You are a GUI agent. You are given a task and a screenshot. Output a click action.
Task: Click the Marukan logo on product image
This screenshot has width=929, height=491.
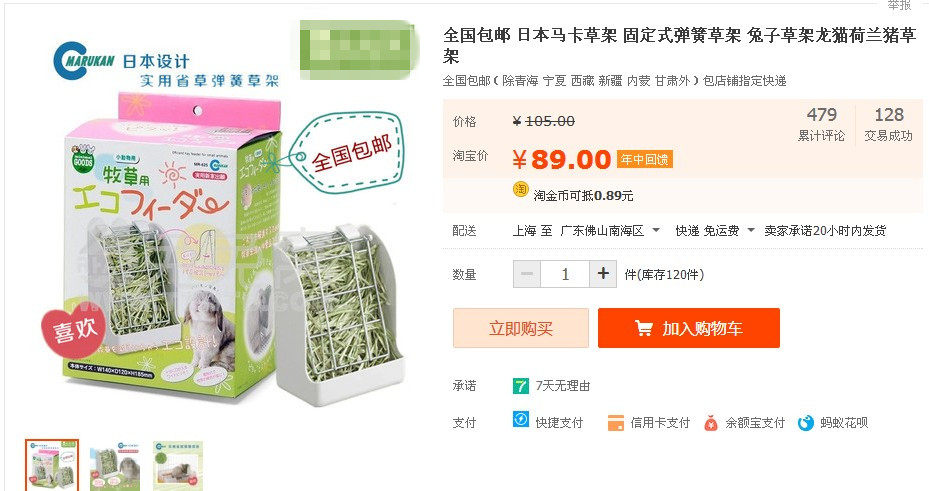click(84, 60)
